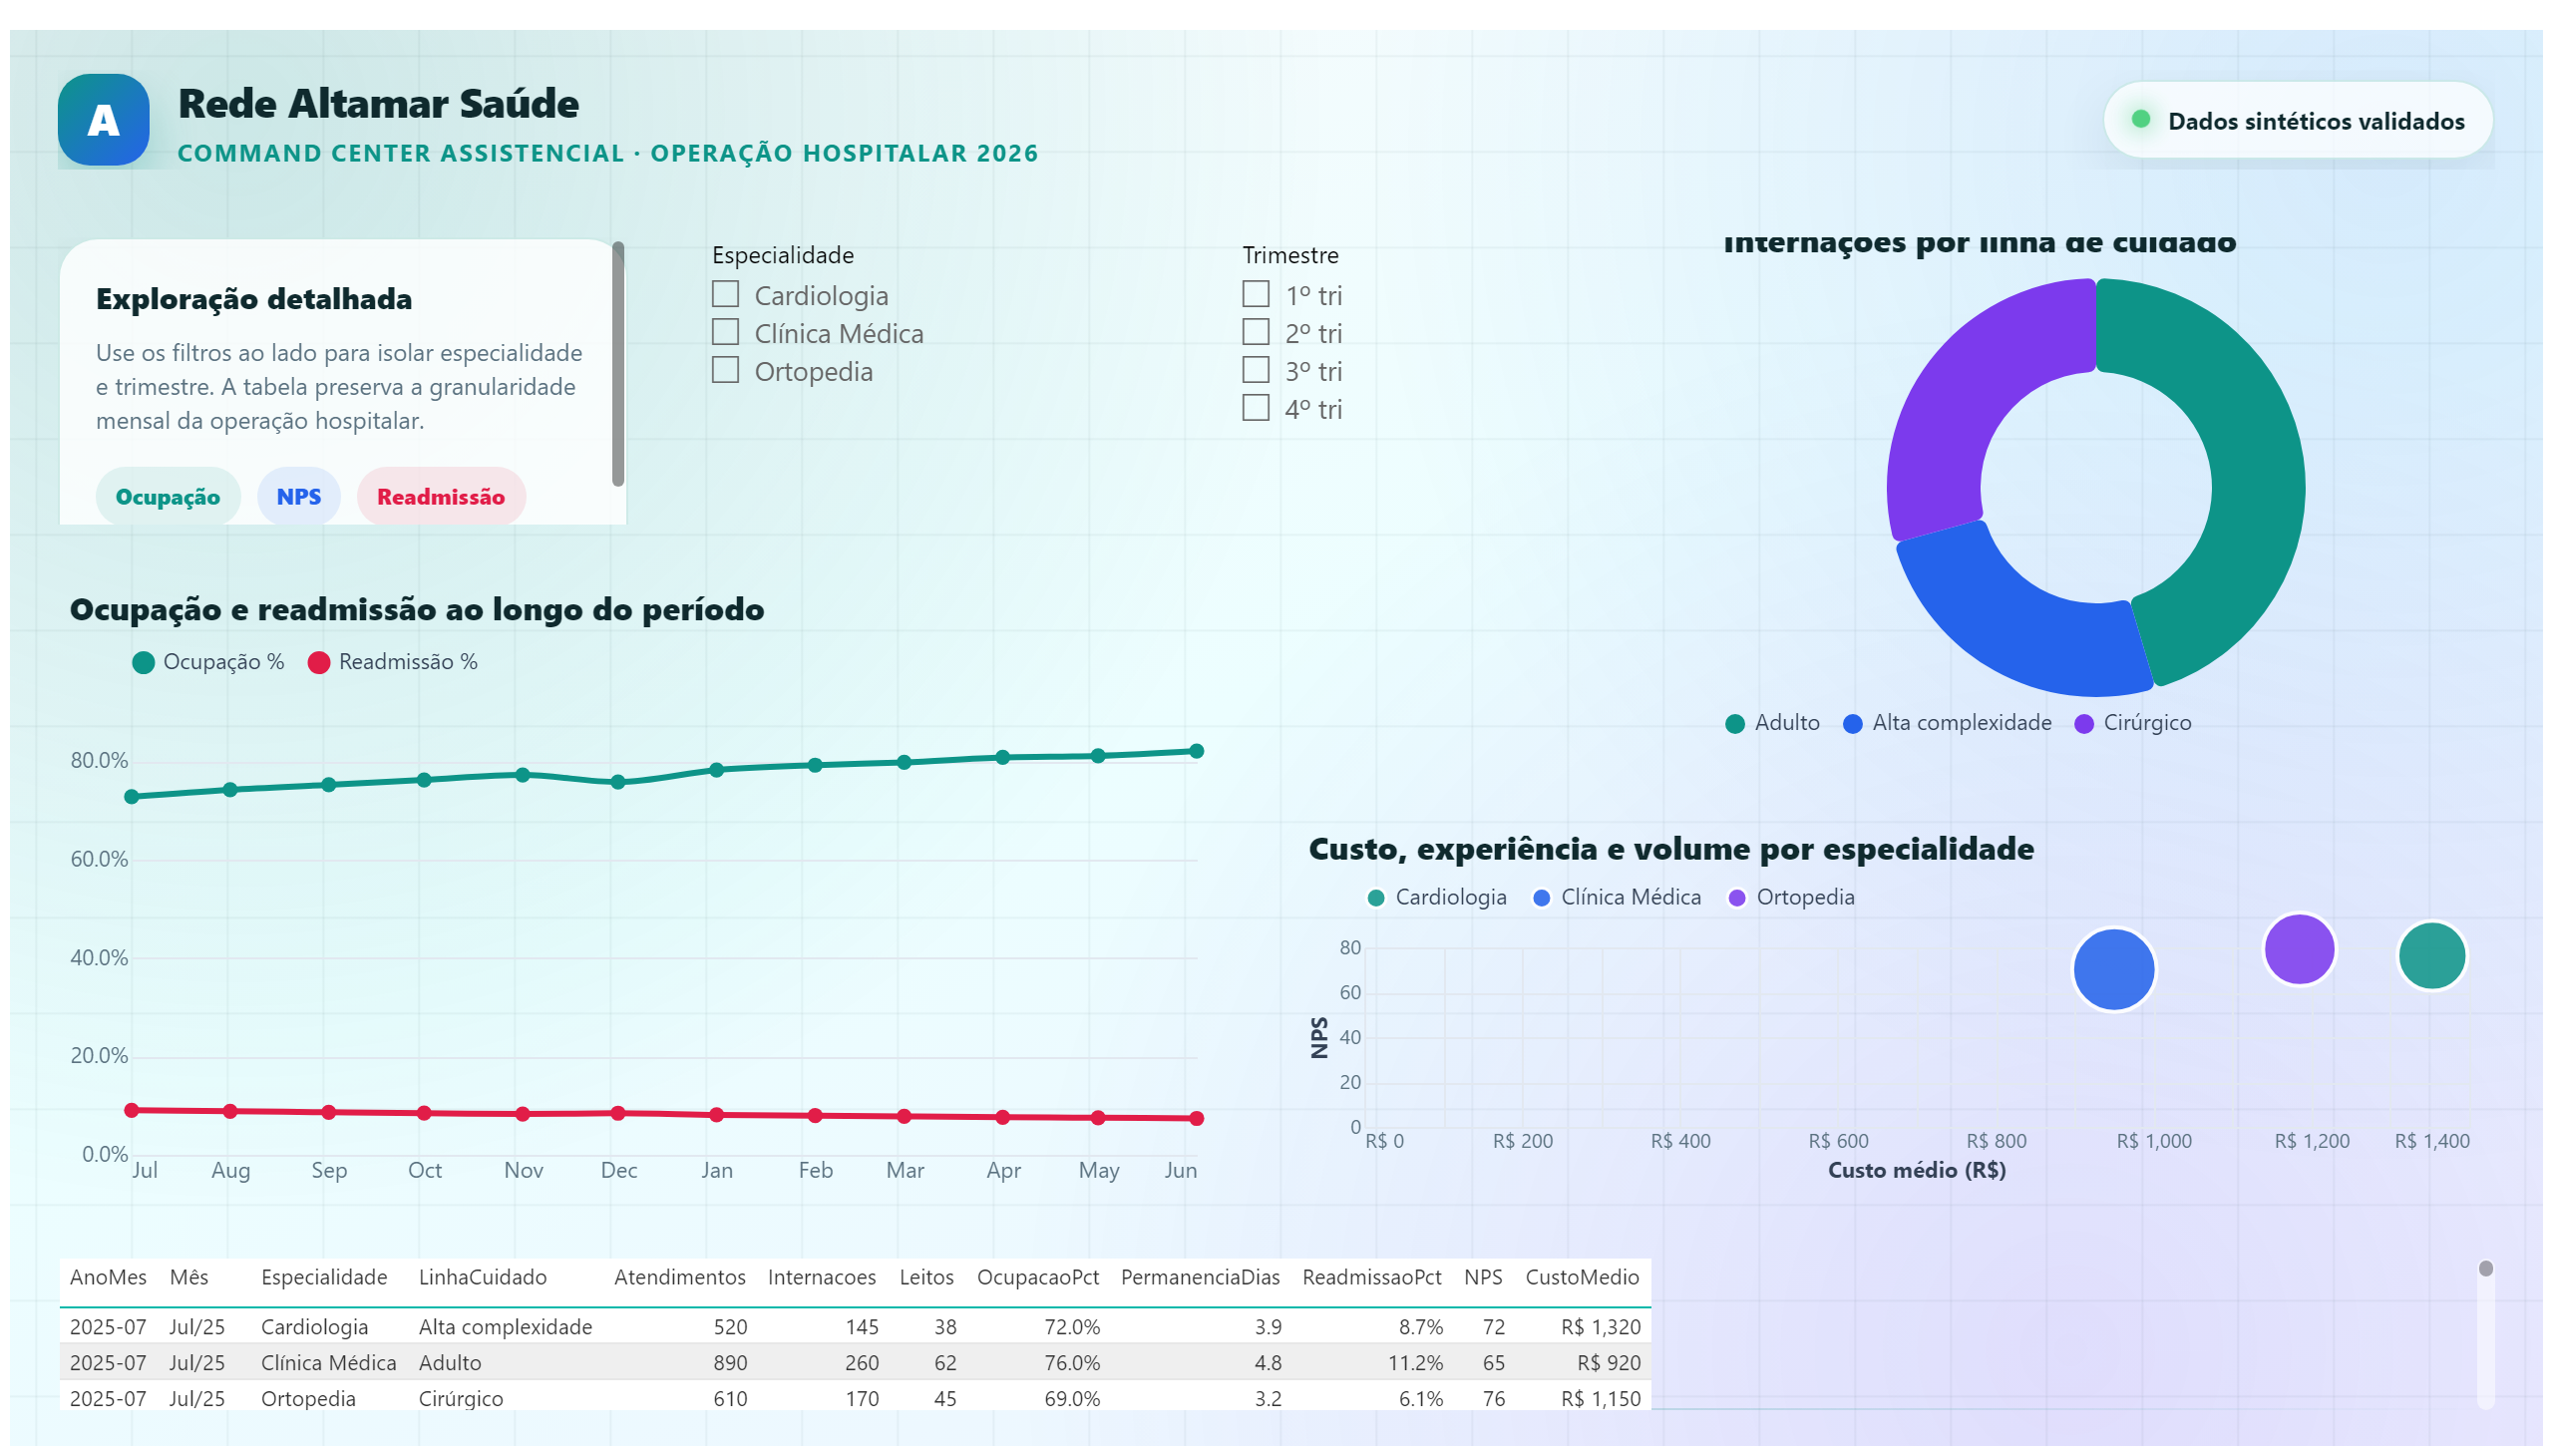The image size is (2553, 1456).
Task: Tick the 3º tri quarter checkbox
Action: [x=1256, y=370]
